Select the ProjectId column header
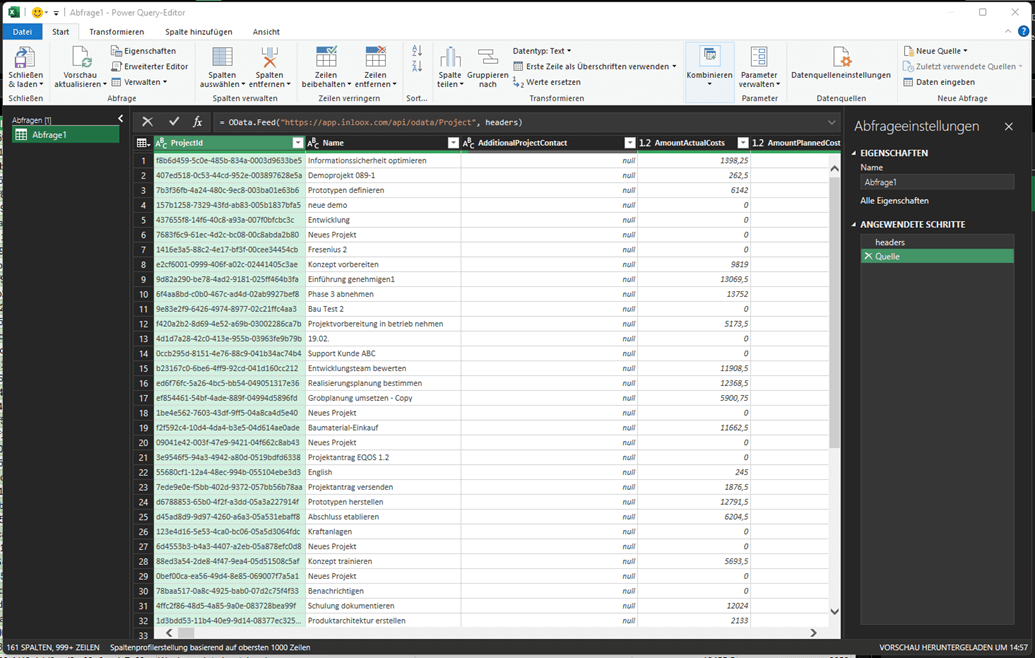Screen dimensions: 1035x658 229,143
